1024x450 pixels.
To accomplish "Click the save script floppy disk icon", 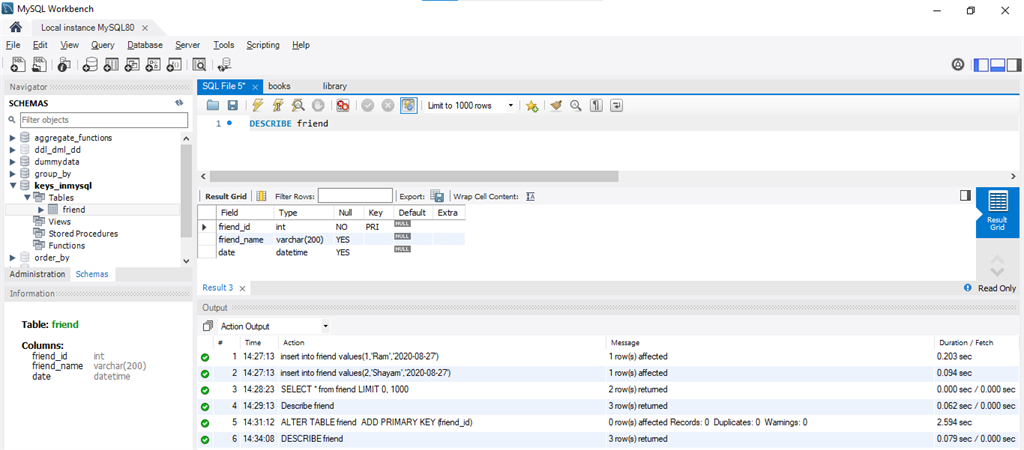I will [x=232, y=105].
